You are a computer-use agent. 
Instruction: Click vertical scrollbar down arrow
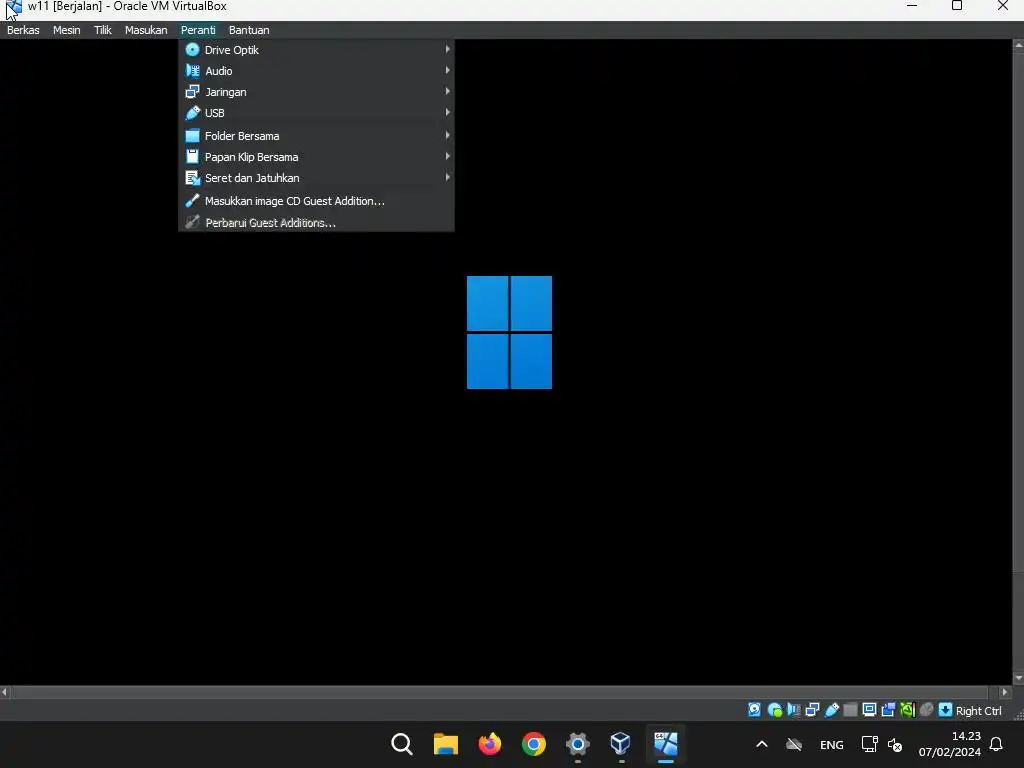(x=1018, y=679)
